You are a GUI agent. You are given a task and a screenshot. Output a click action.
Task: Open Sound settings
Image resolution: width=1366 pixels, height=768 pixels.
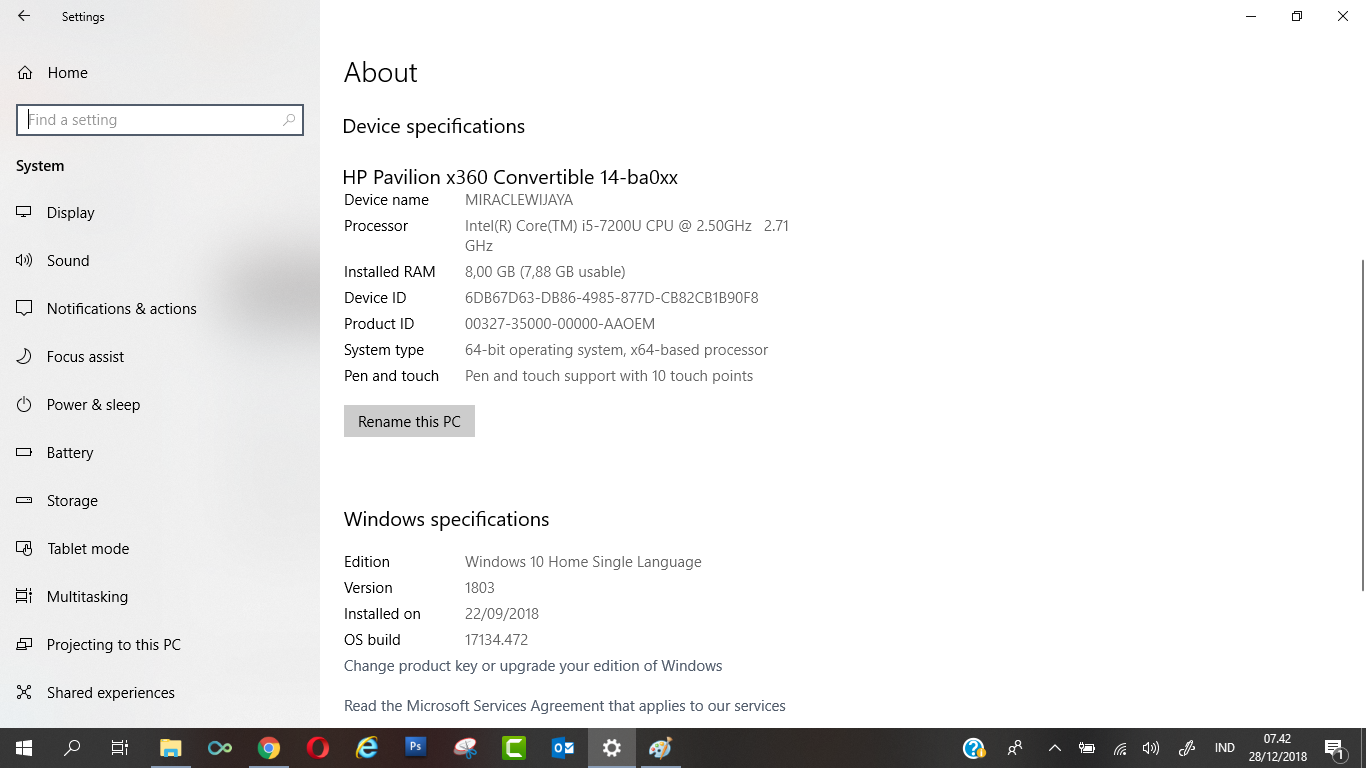tap(160, 261)
